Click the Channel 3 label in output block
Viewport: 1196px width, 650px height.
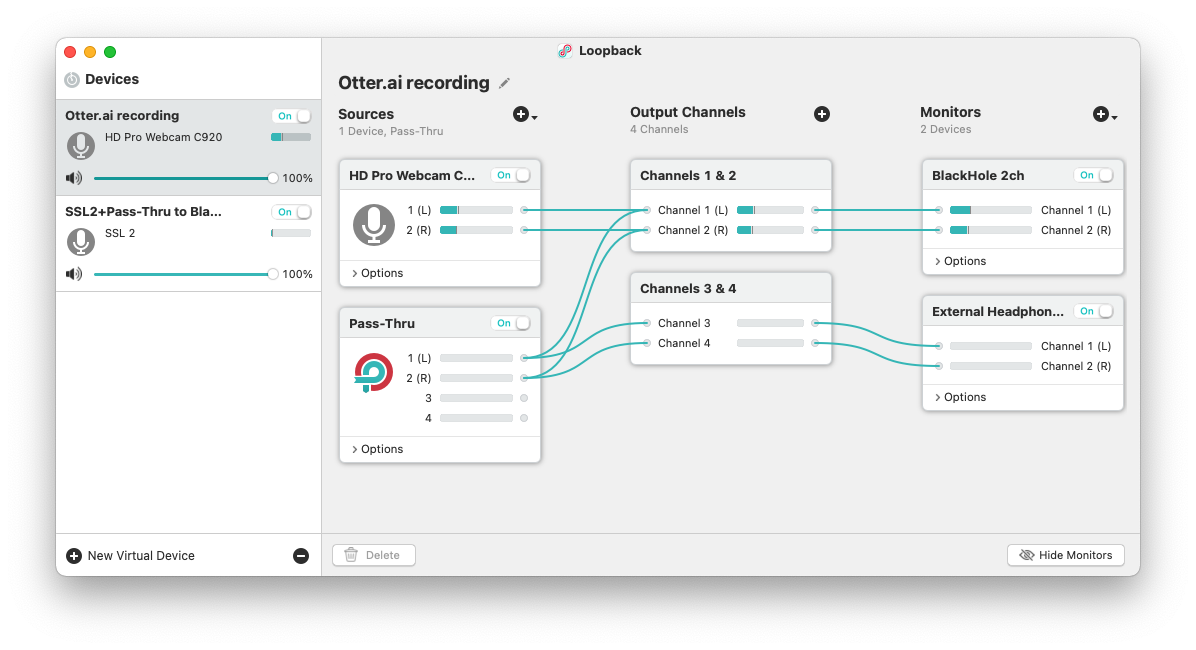tap(684, 323)
